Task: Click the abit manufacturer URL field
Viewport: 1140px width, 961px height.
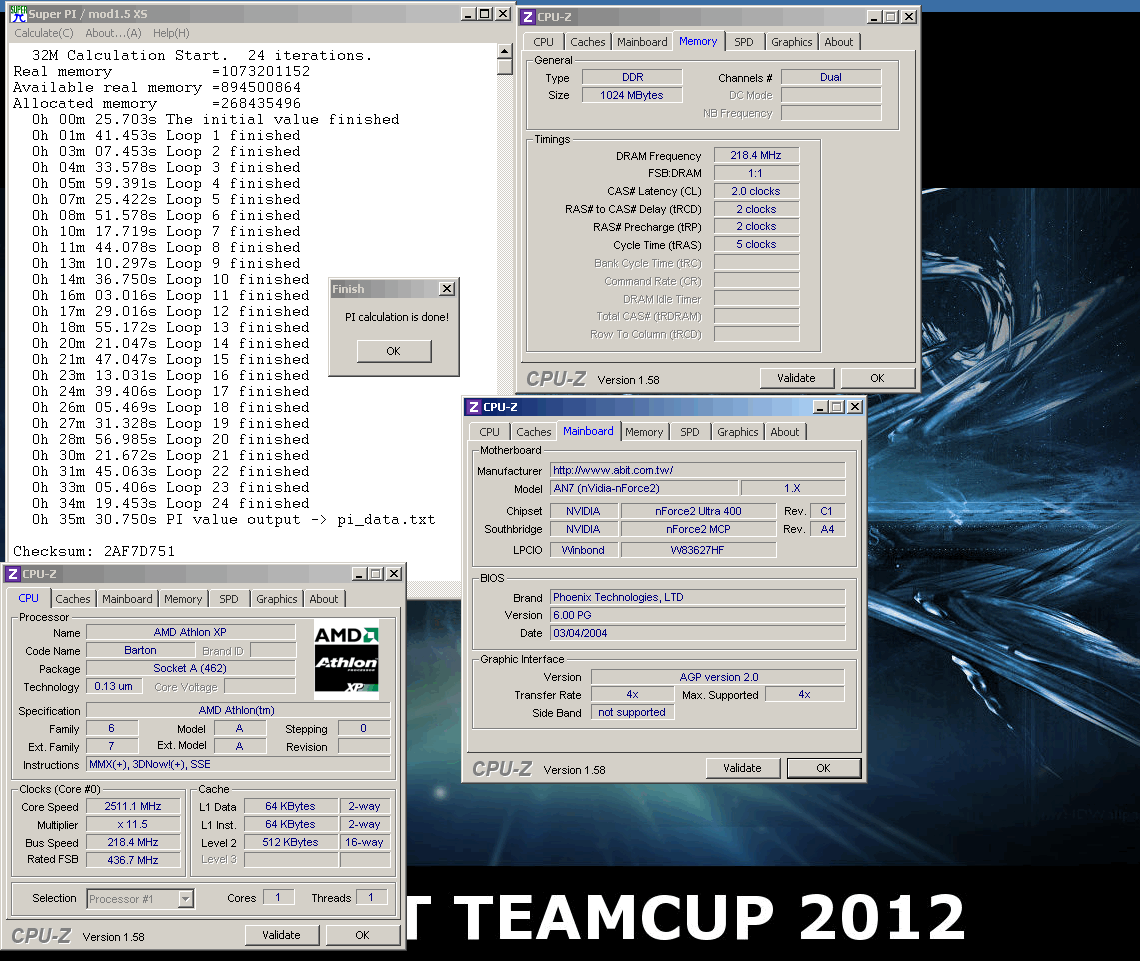Action: (x=698, y=470)
